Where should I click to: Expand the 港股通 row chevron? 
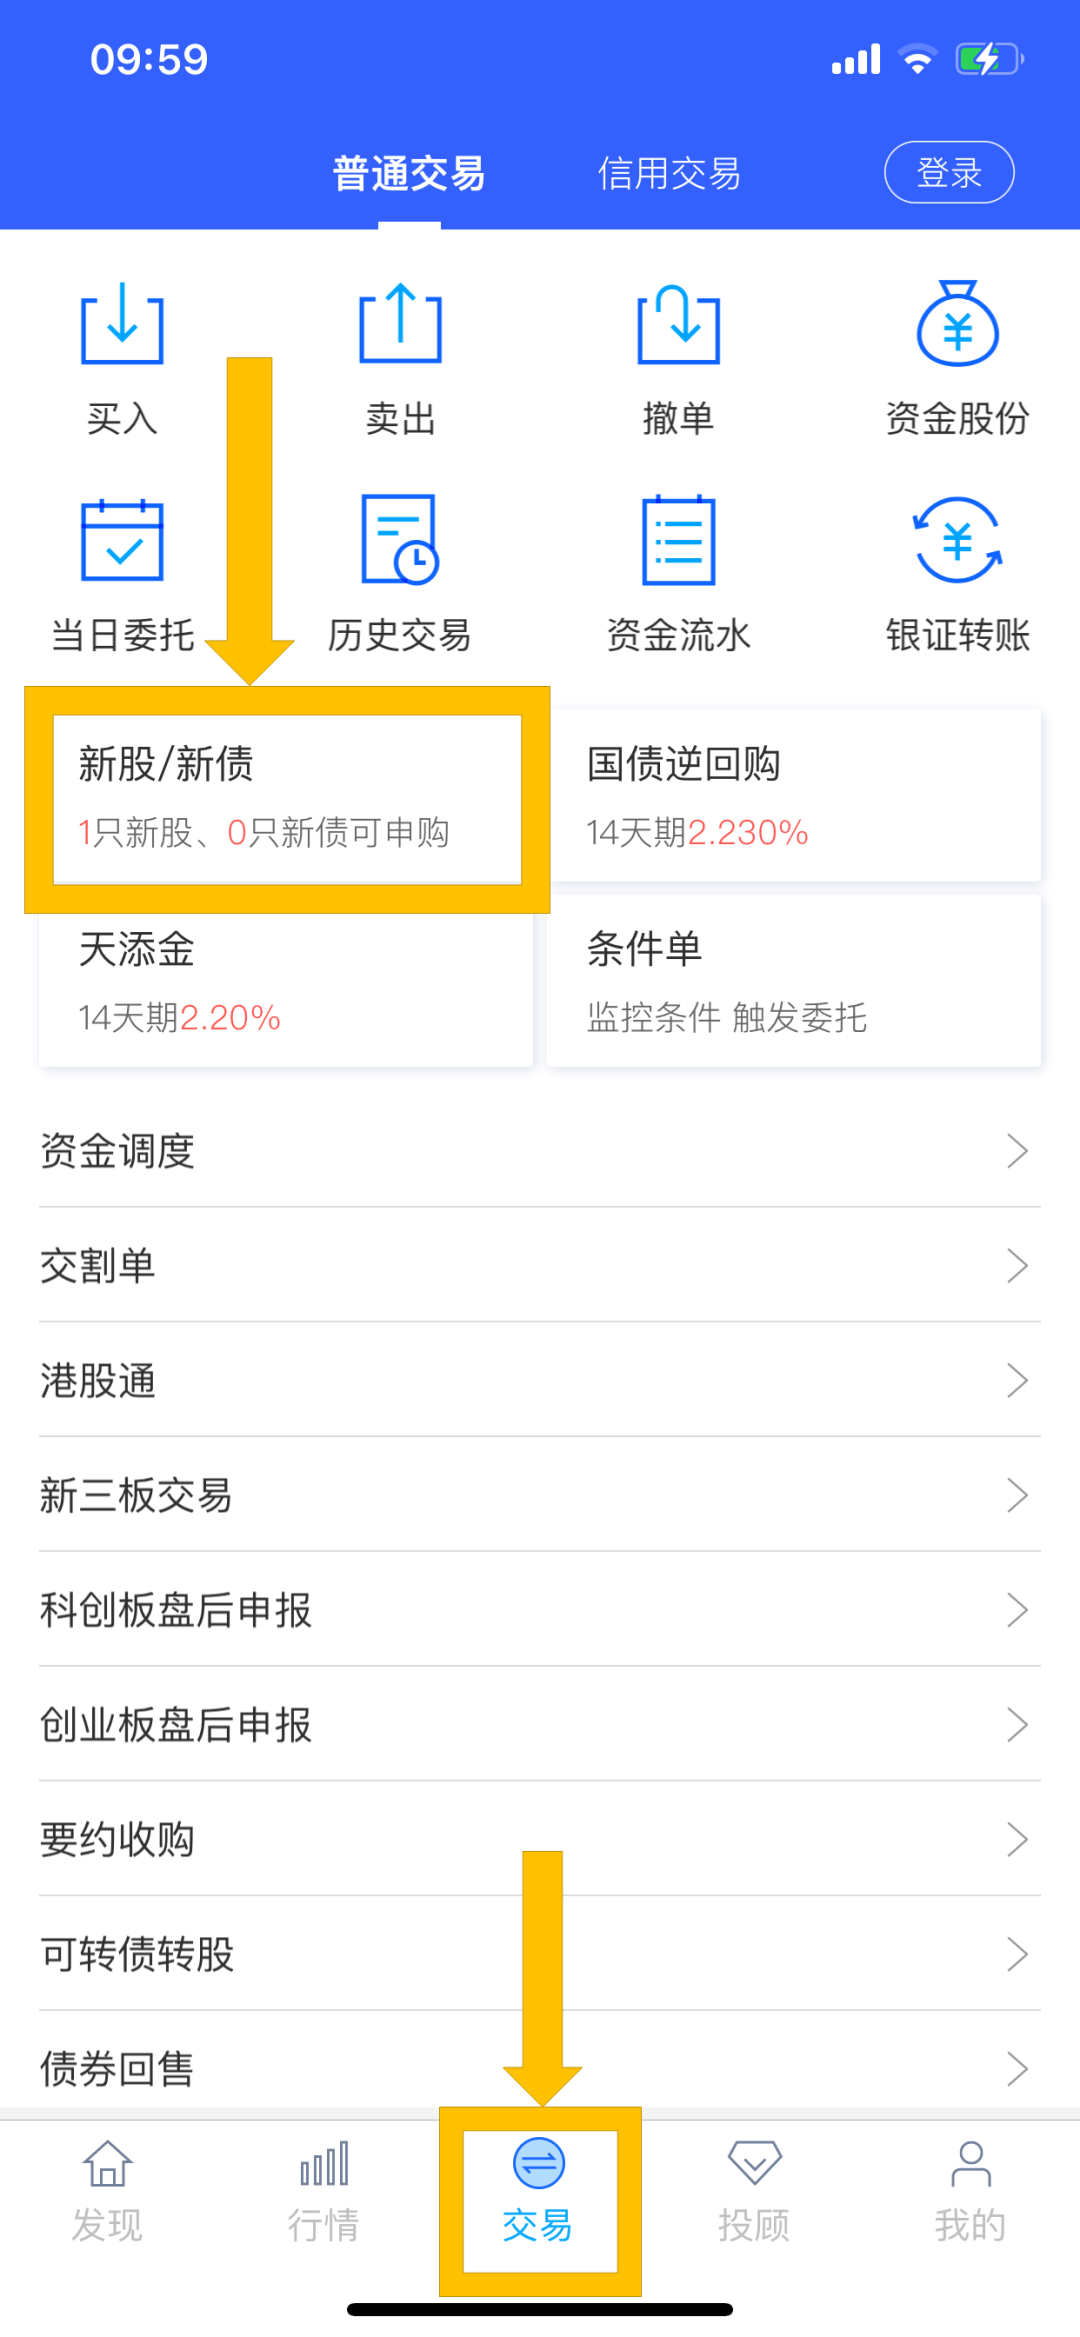1017,1381
